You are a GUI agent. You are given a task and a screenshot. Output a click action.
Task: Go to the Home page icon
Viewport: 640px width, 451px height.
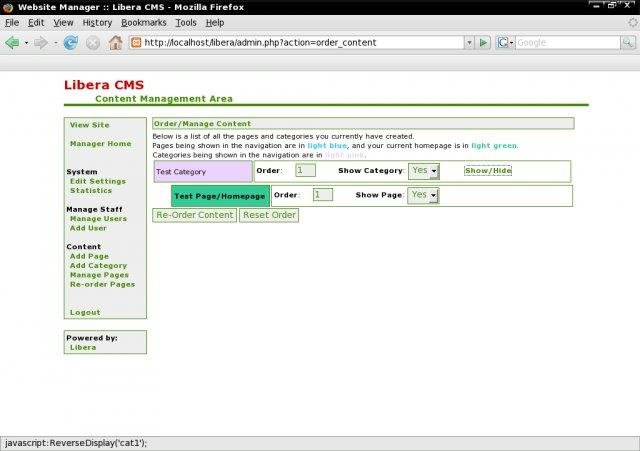(x=115, y=42)
